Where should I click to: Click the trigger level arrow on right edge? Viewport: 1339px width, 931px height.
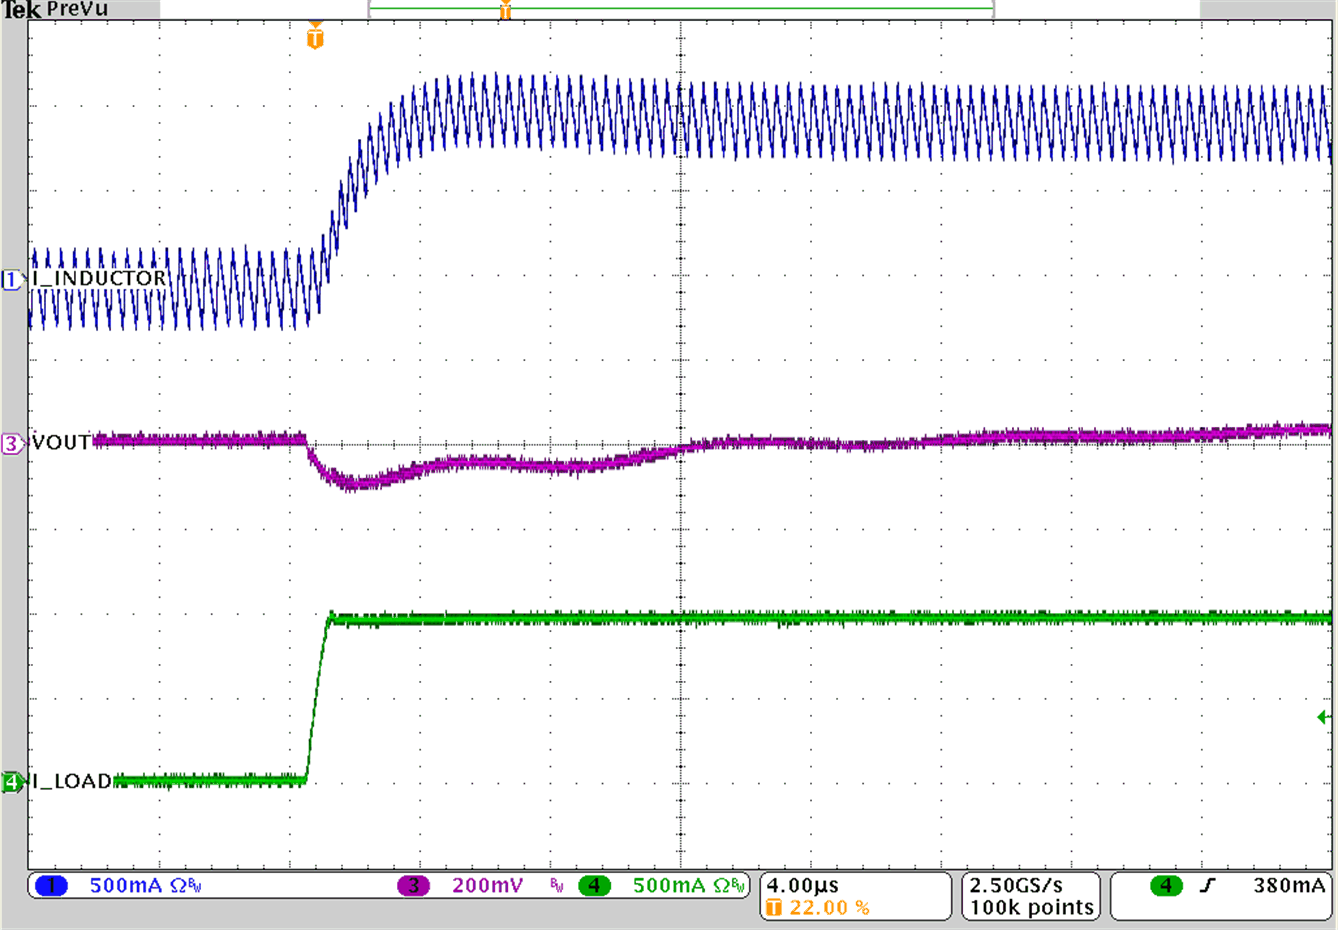click(x=1324, y=717)
